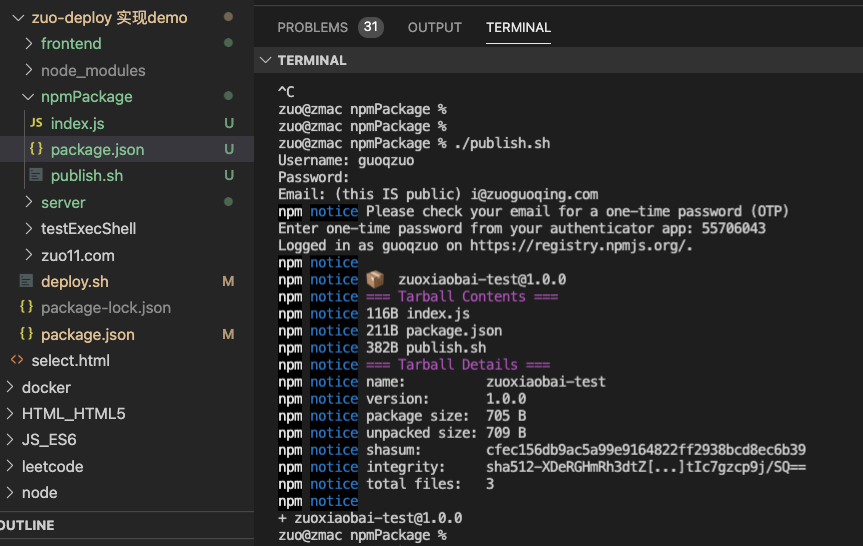Click the modified dot beside frontend

[228, 43]
